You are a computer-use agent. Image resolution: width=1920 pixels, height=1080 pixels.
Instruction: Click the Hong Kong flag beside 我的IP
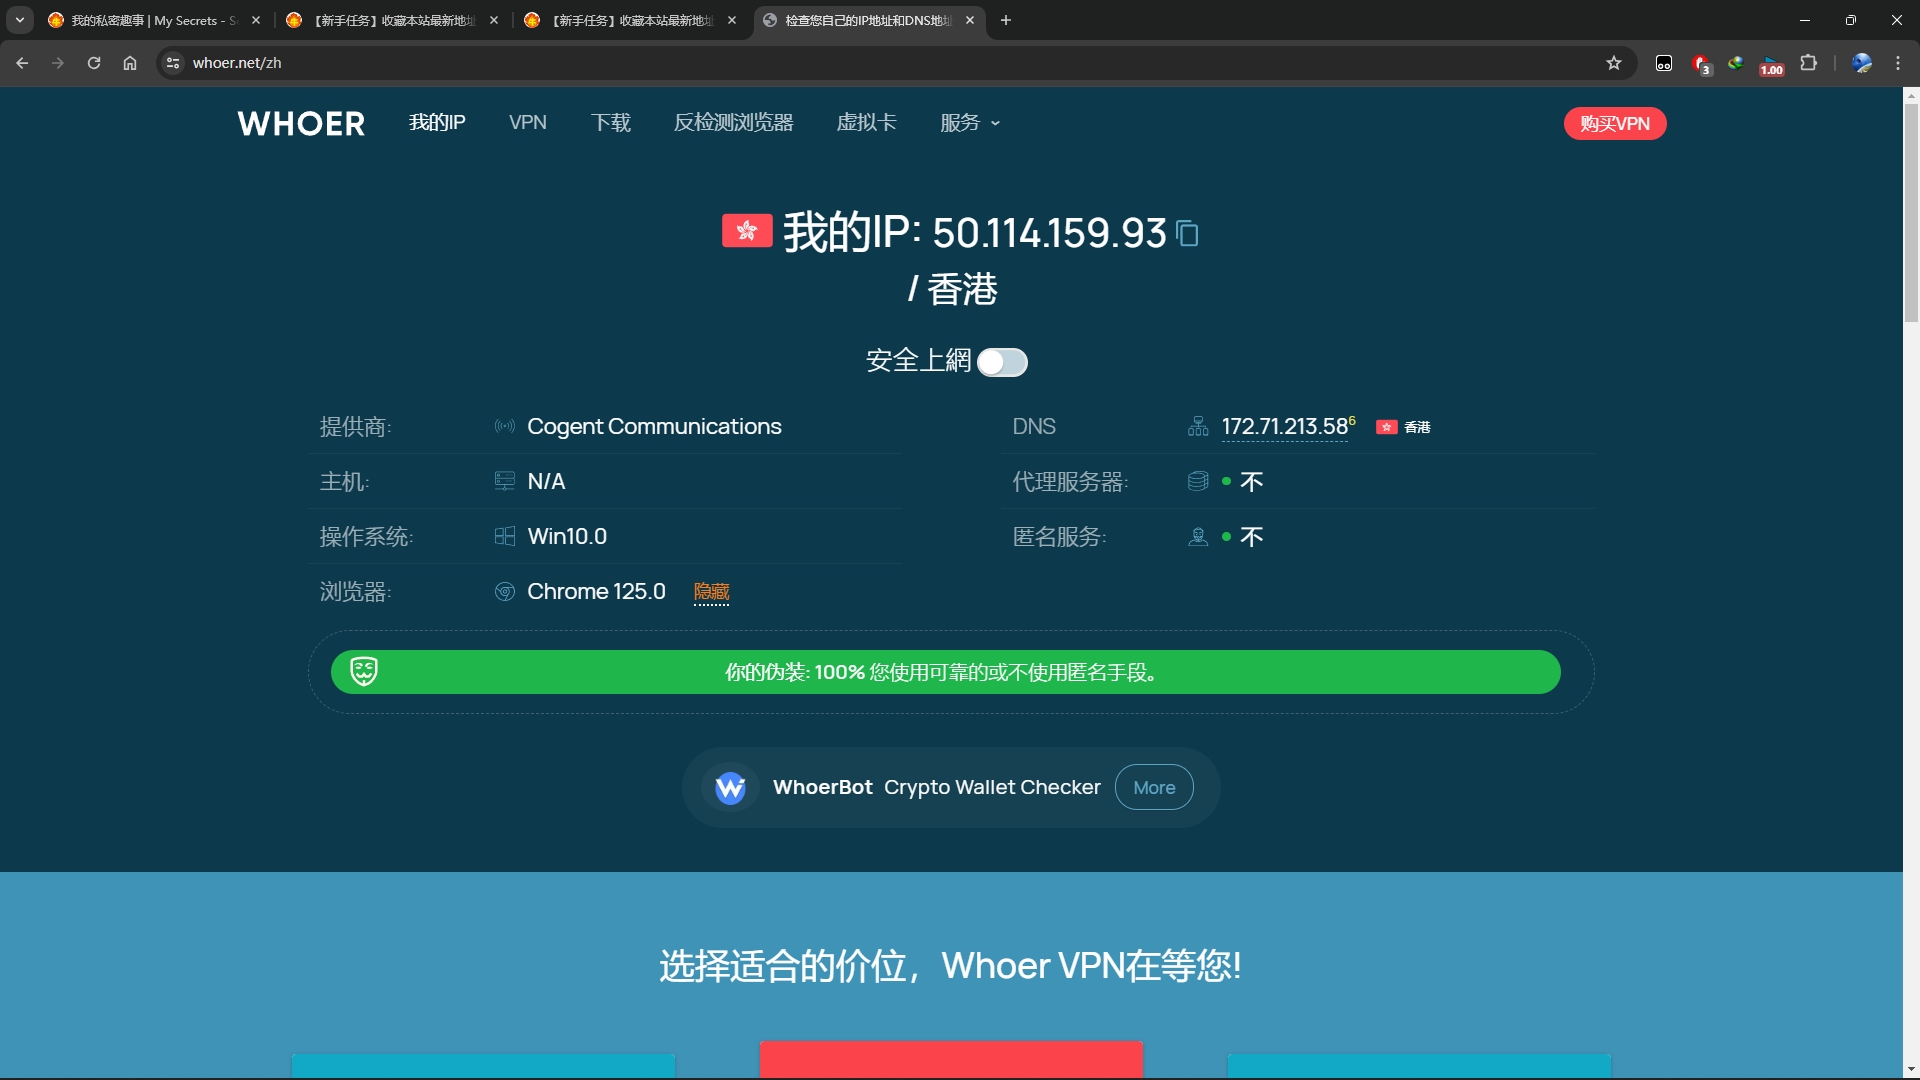[x=747, y=231]
